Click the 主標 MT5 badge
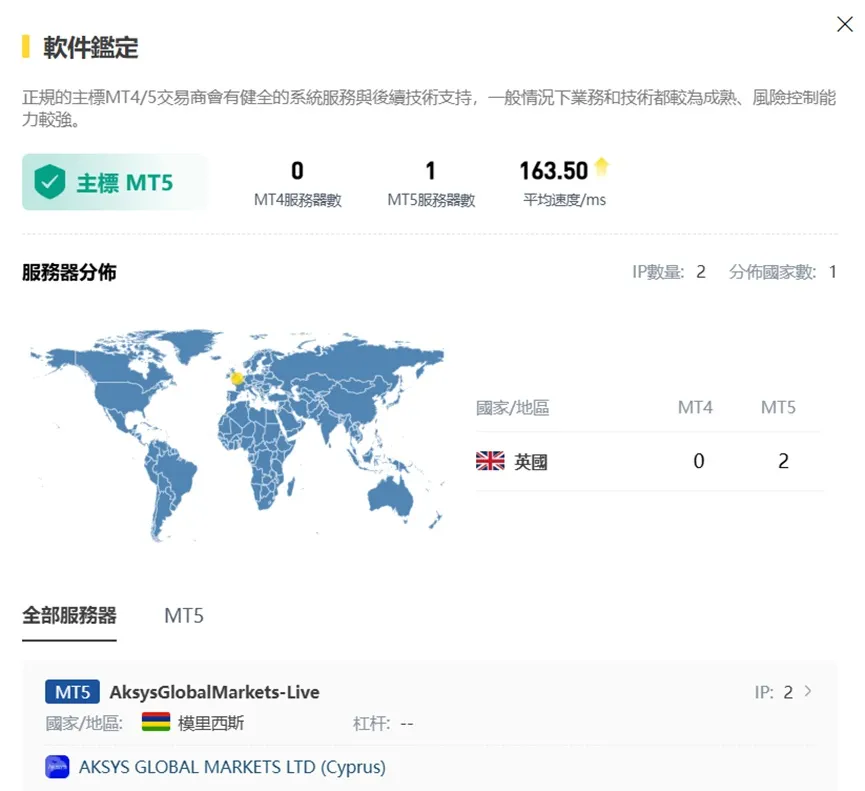 coord(115,182)
